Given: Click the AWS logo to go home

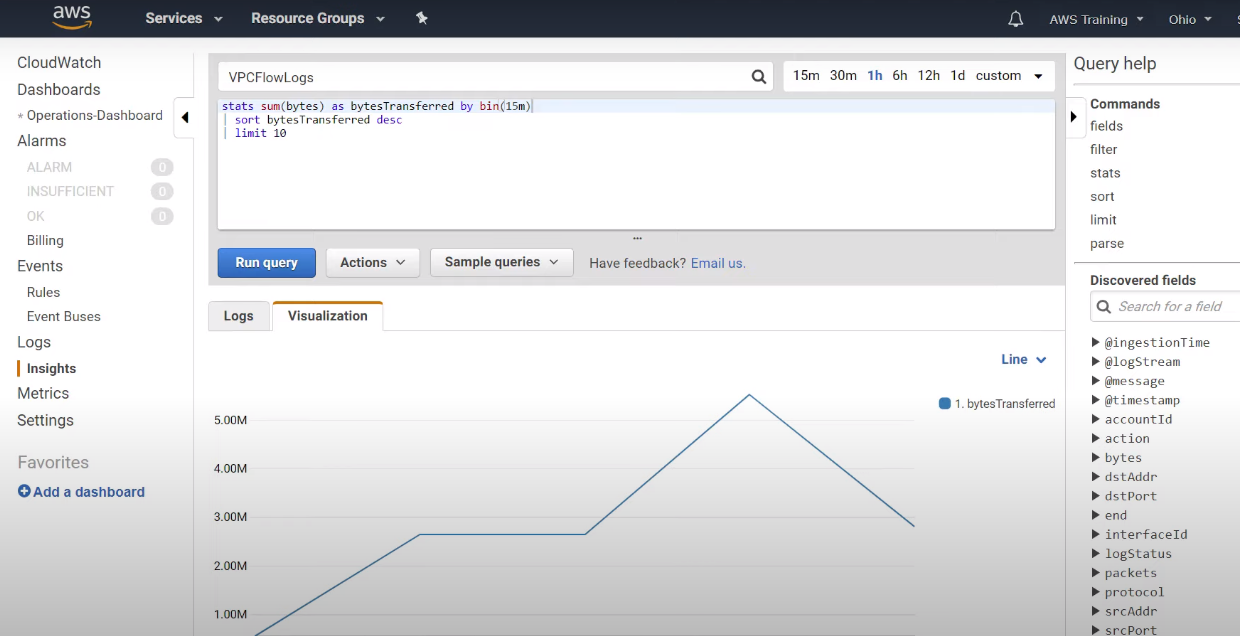Looking at the screenshot, I should (71, 18).
